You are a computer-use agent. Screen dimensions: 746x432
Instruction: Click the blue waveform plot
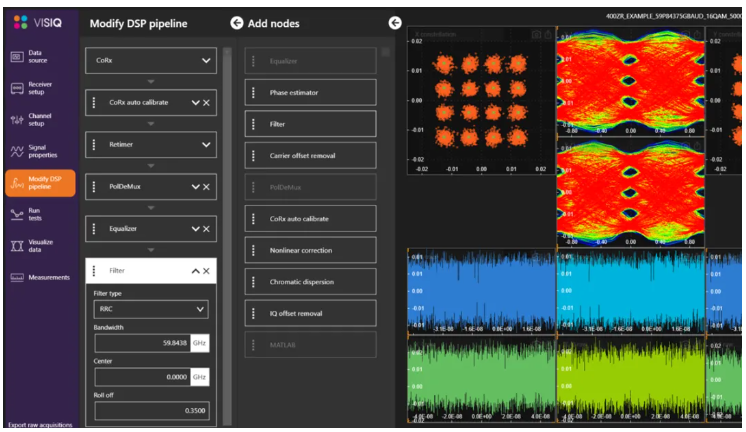tap(481, 291)
